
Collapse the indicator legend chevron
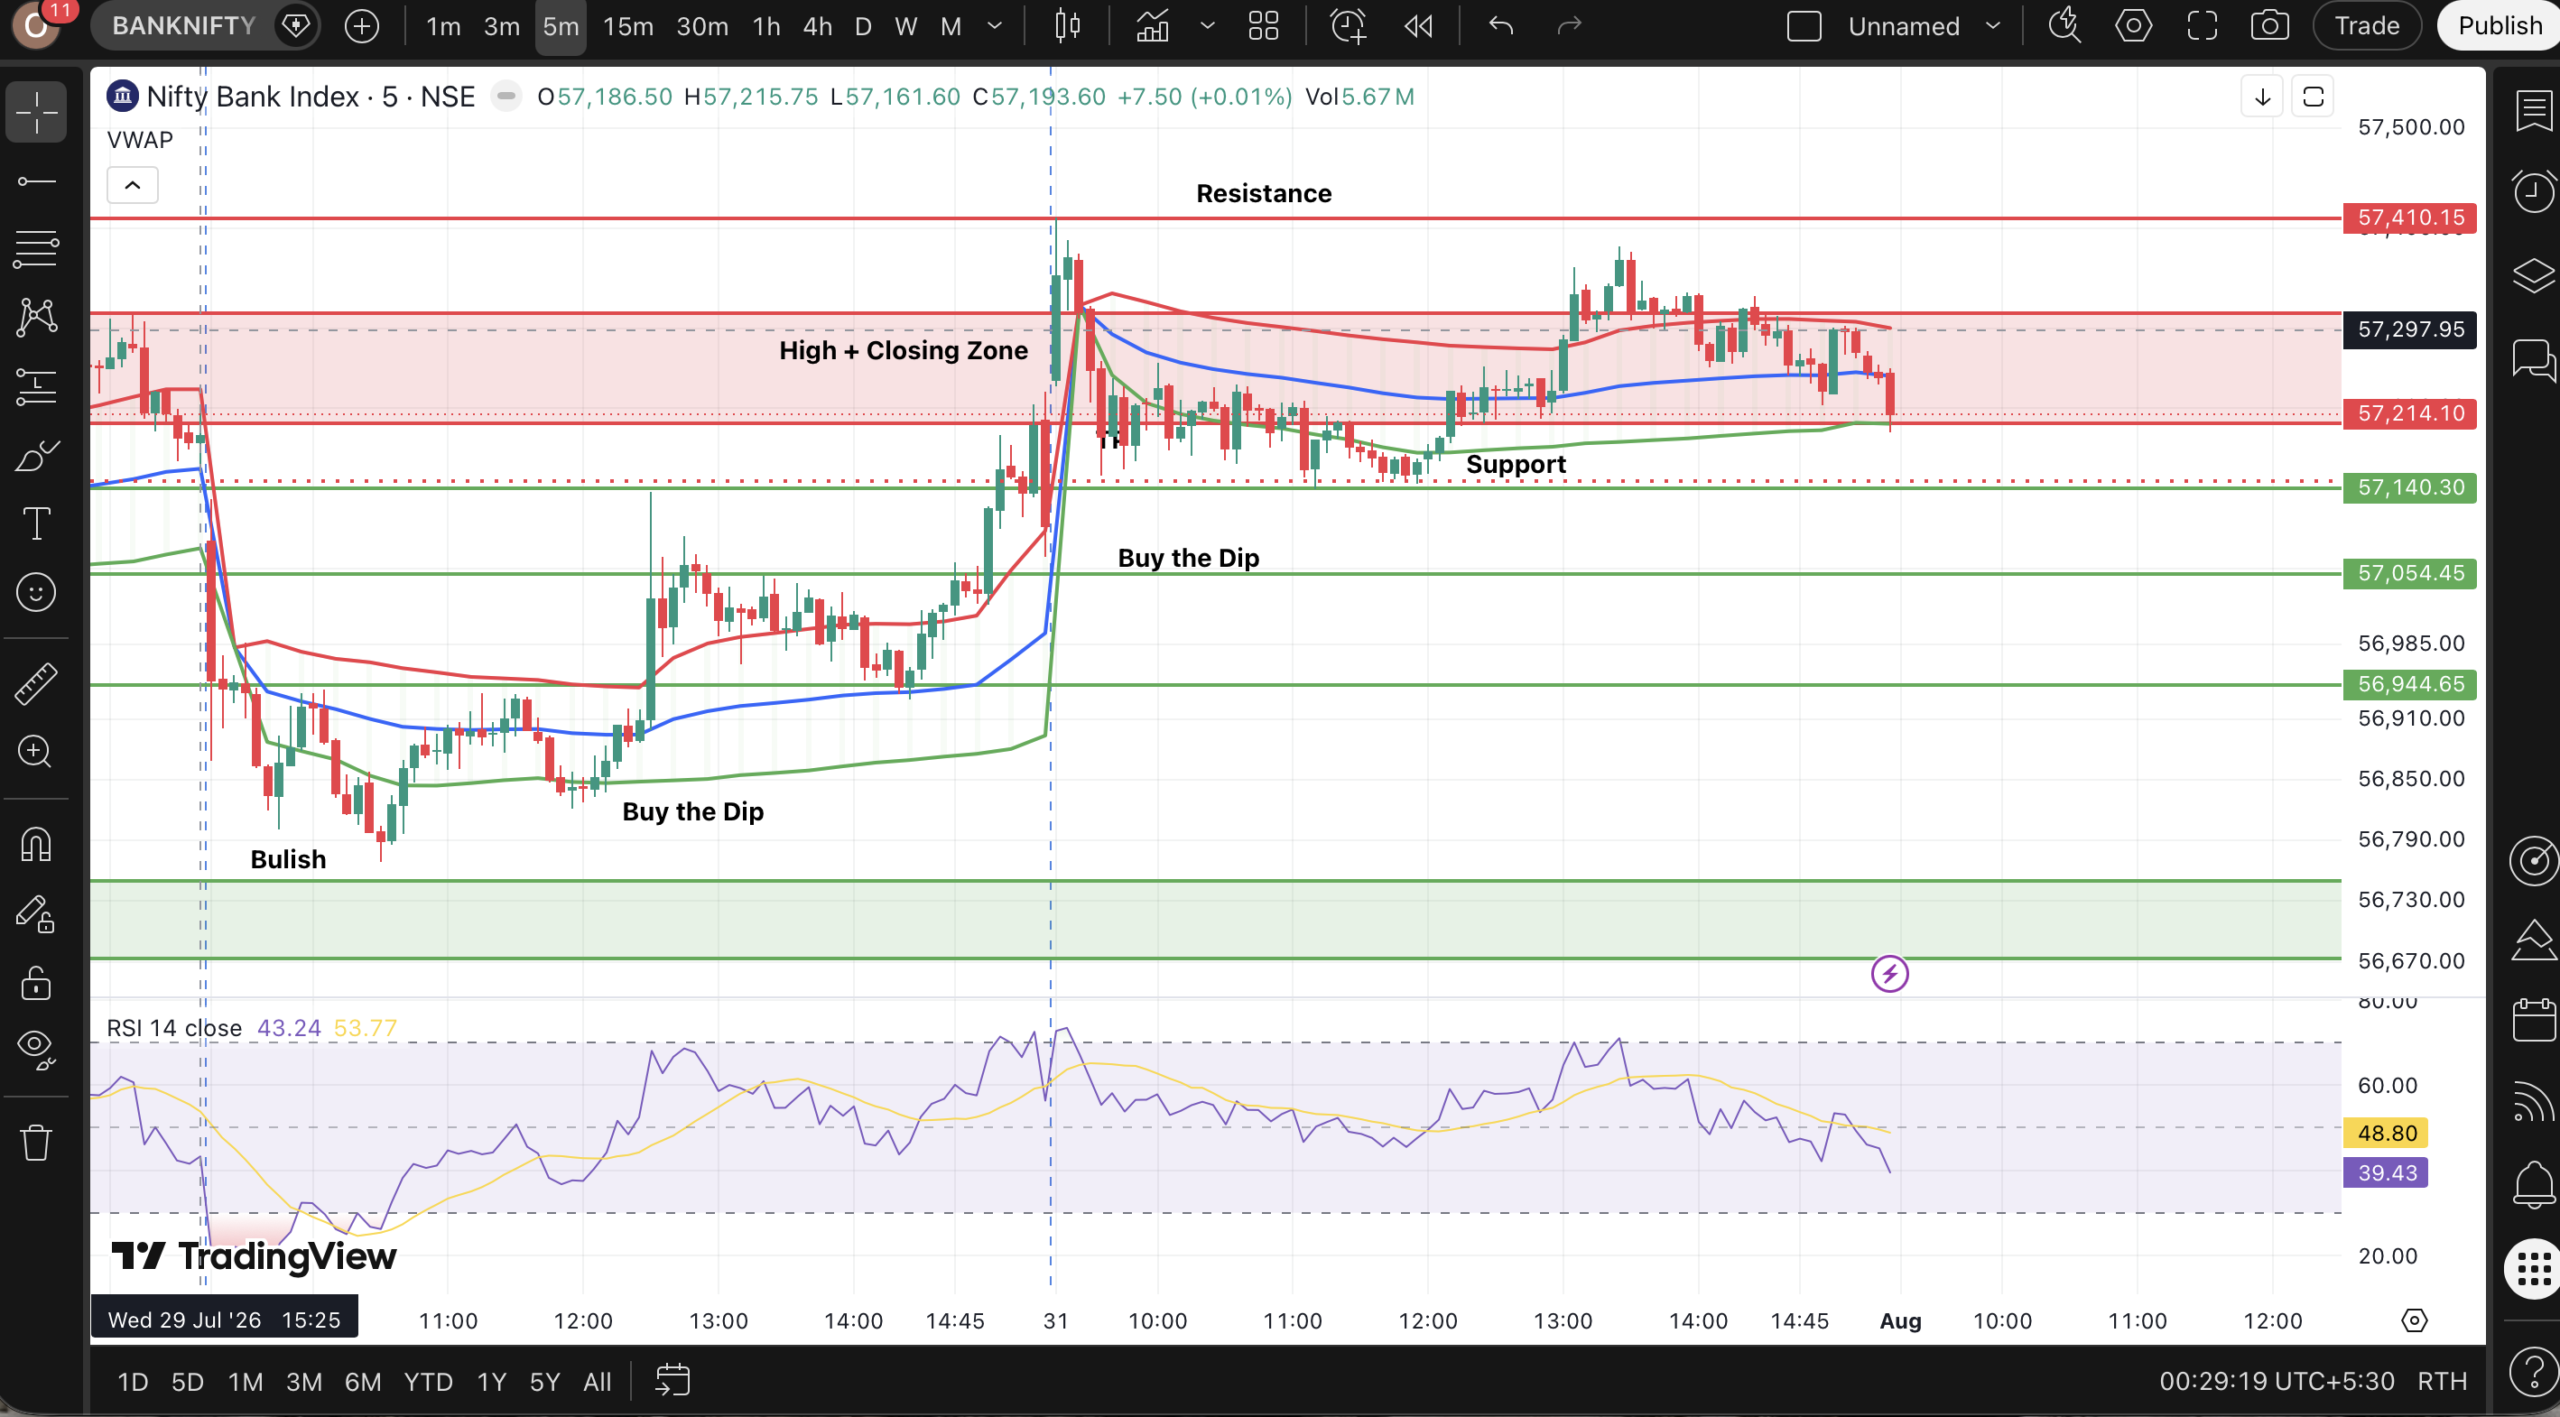133,185
